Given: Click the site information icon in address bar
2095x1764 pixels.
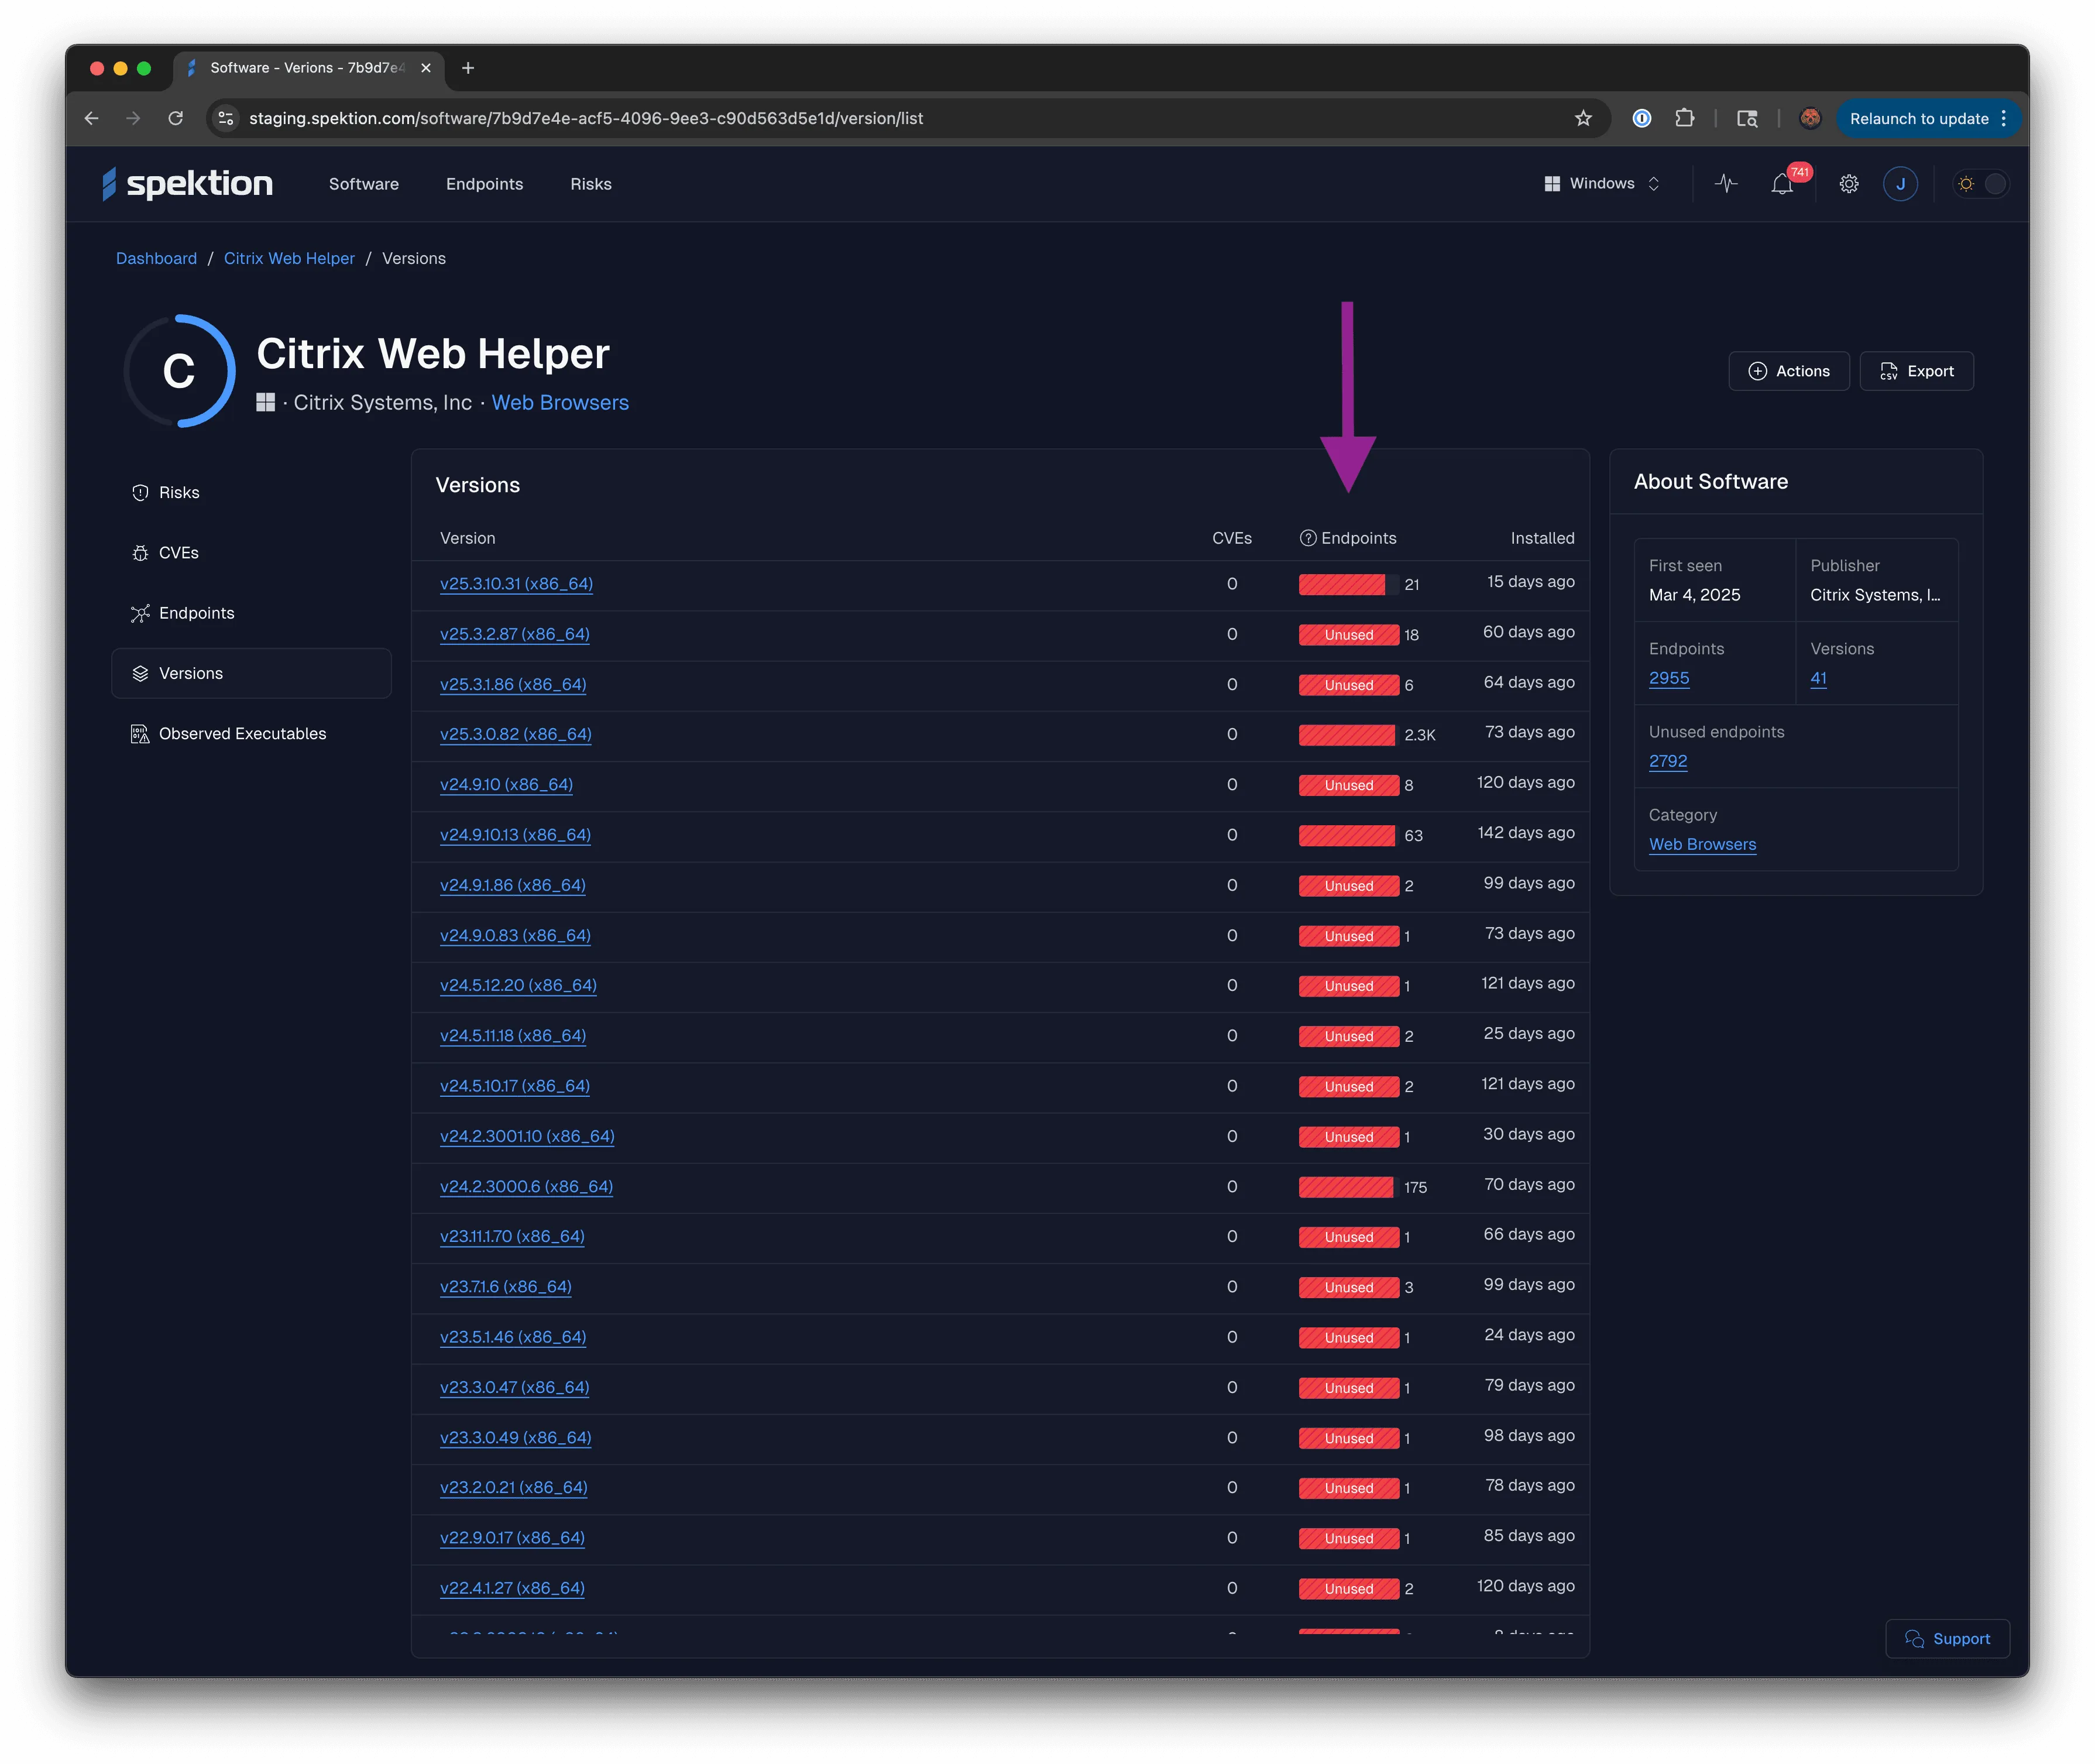Looking at the screenshot, I should pyautogui.click(x=227, y=118).
